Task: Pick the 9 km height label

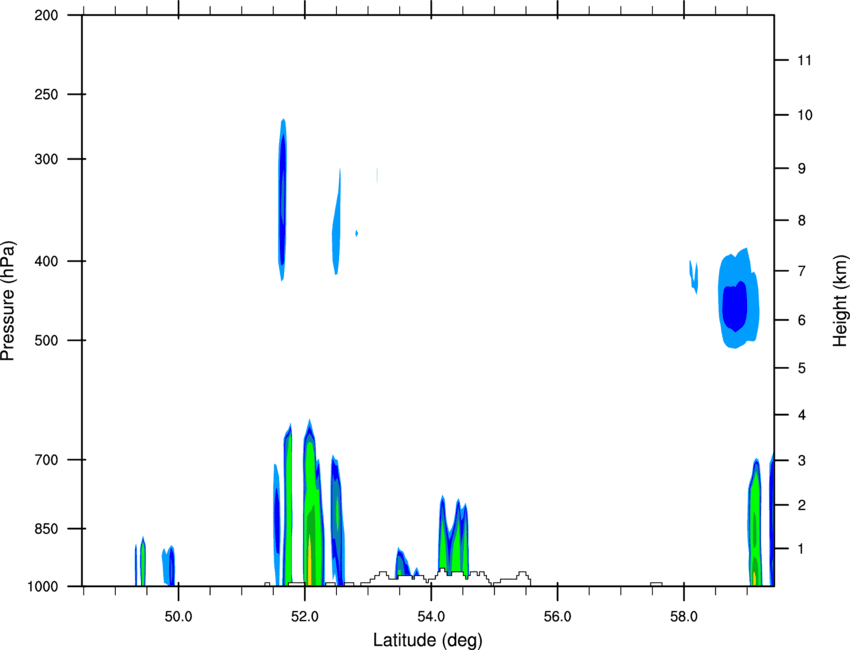Action: pyautogui.click(x=802, y=169)
